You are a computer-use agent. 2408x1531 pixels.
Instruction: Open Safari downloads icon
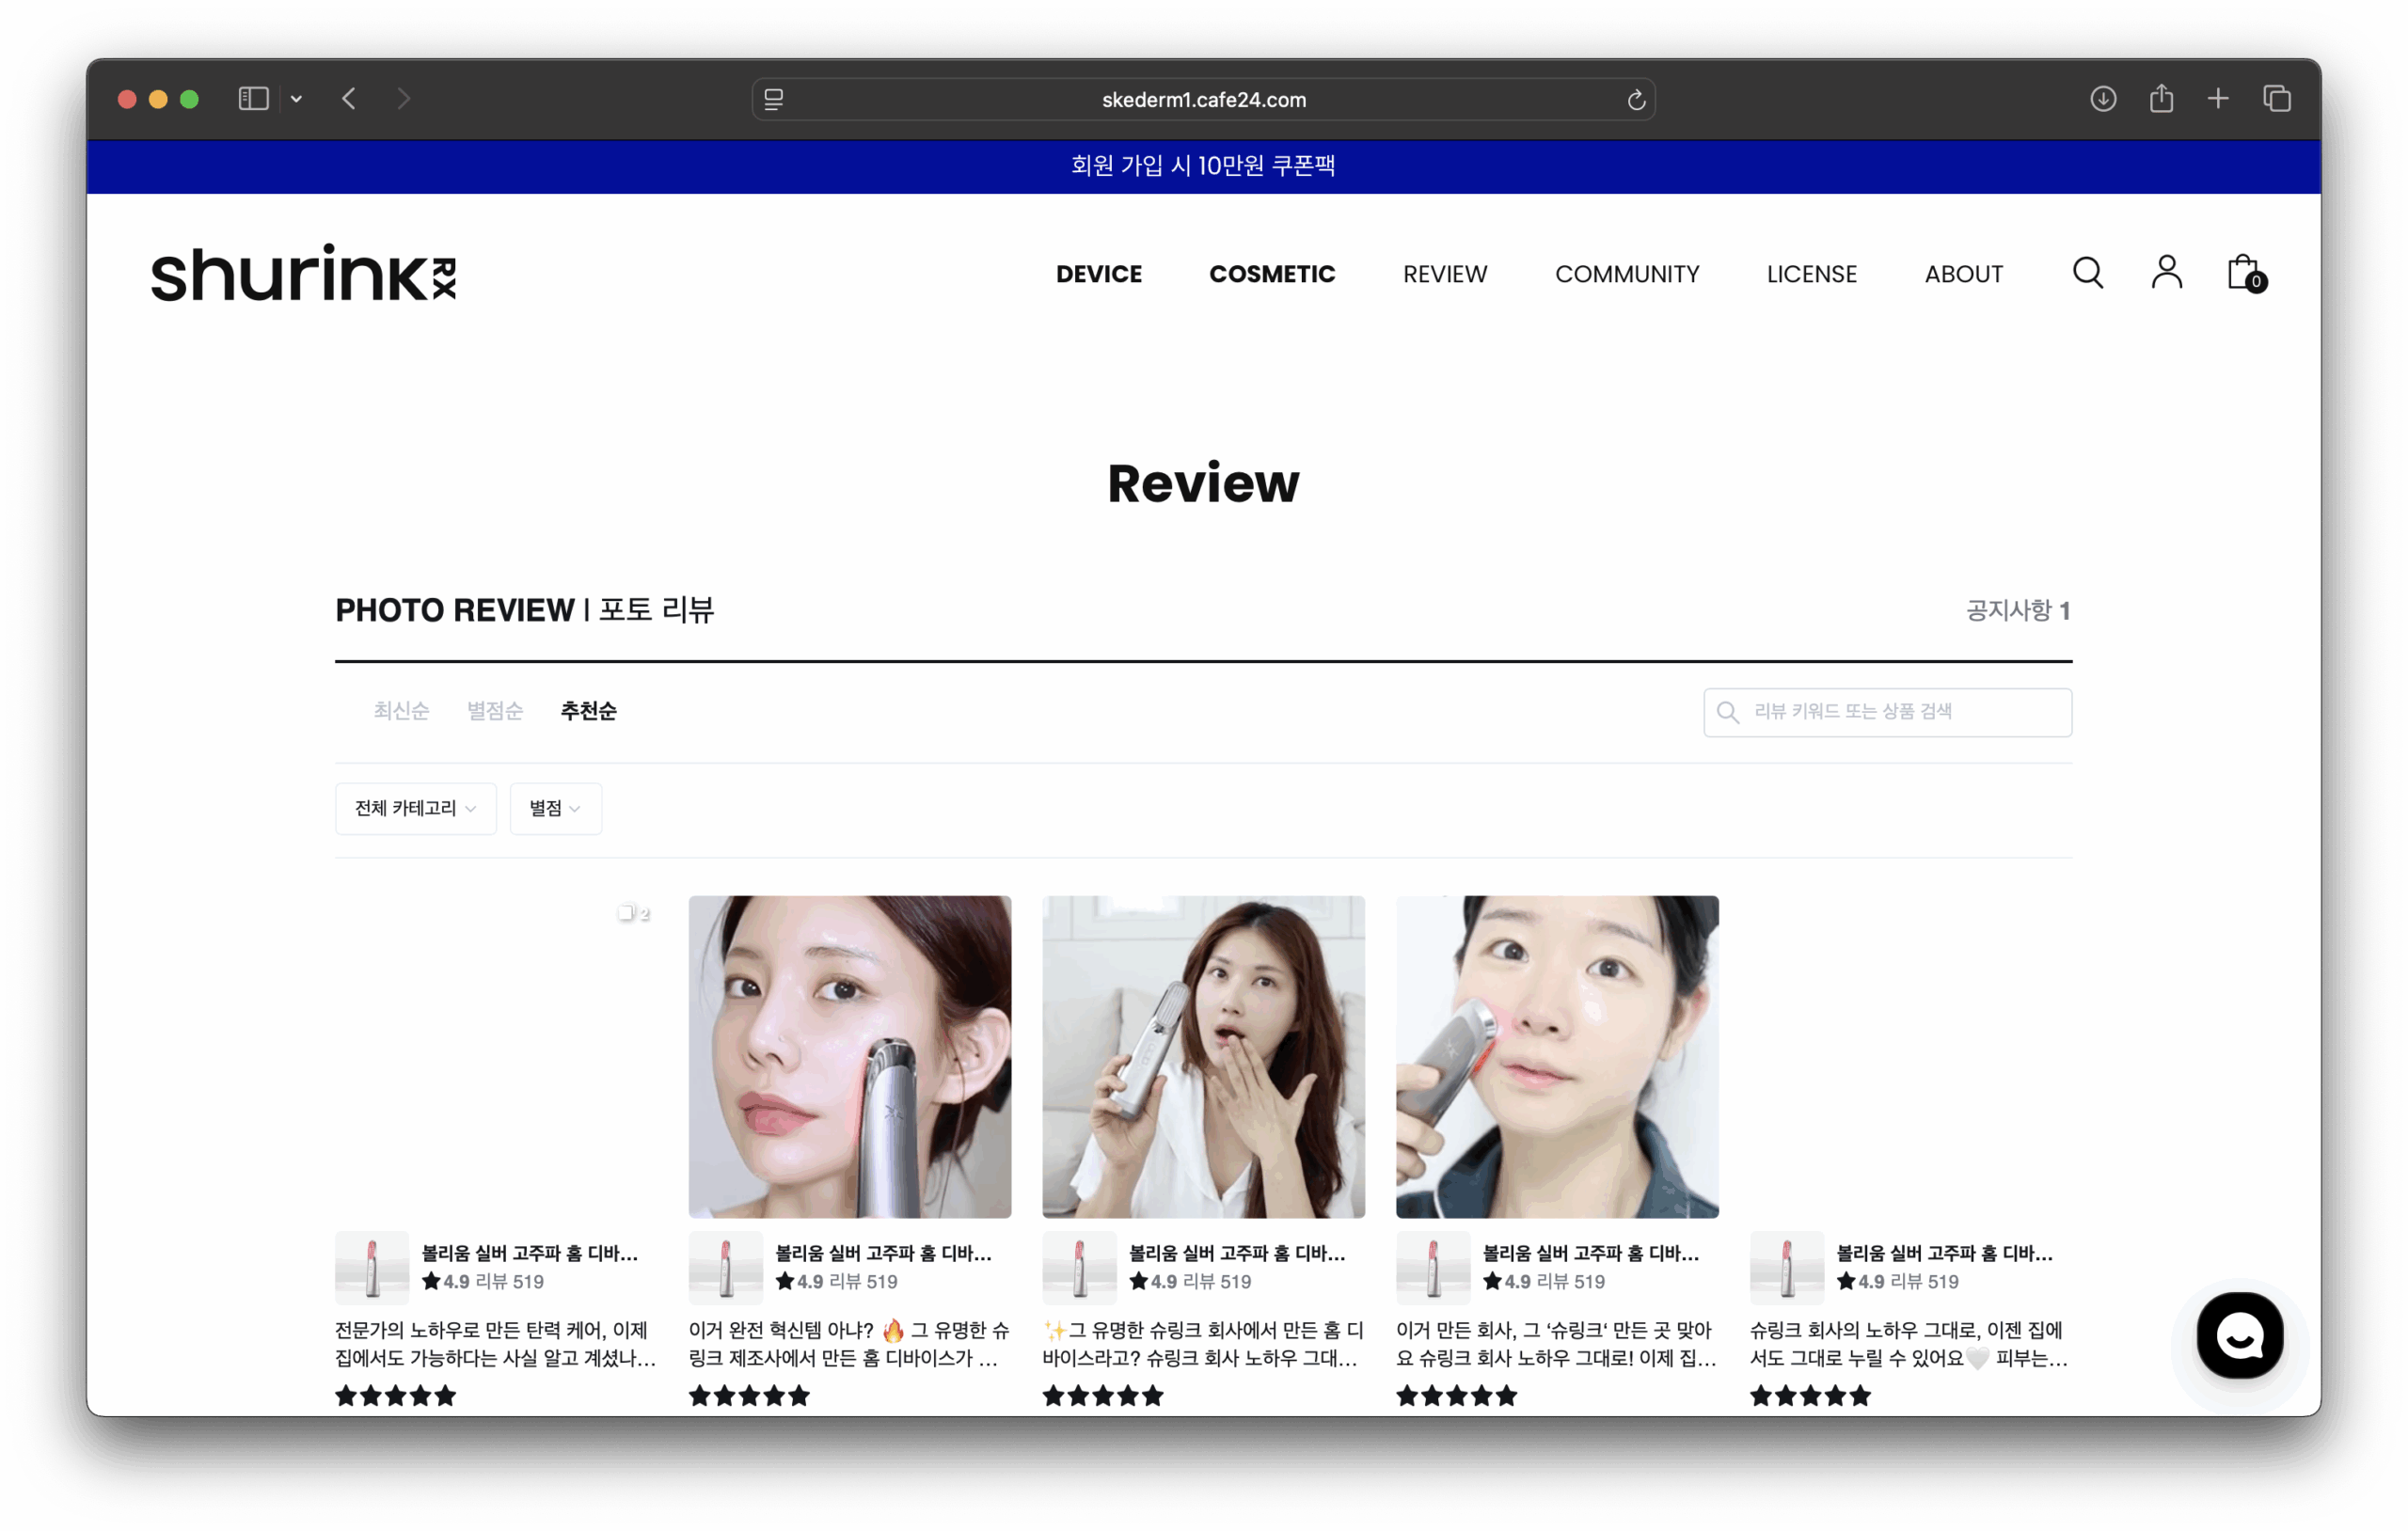(2103, 99)
